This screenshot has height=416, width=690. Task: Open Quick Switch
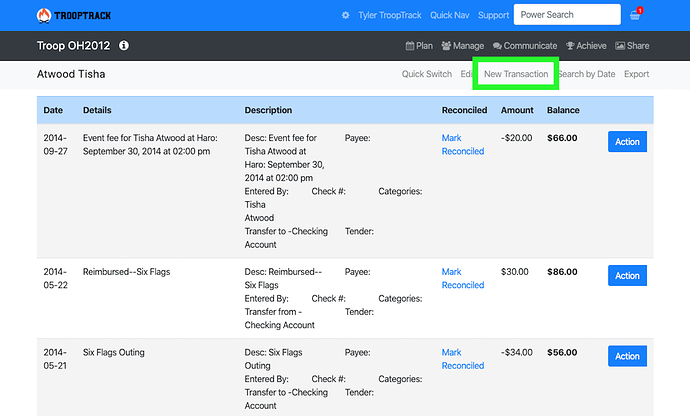click(x=427, y=74)
